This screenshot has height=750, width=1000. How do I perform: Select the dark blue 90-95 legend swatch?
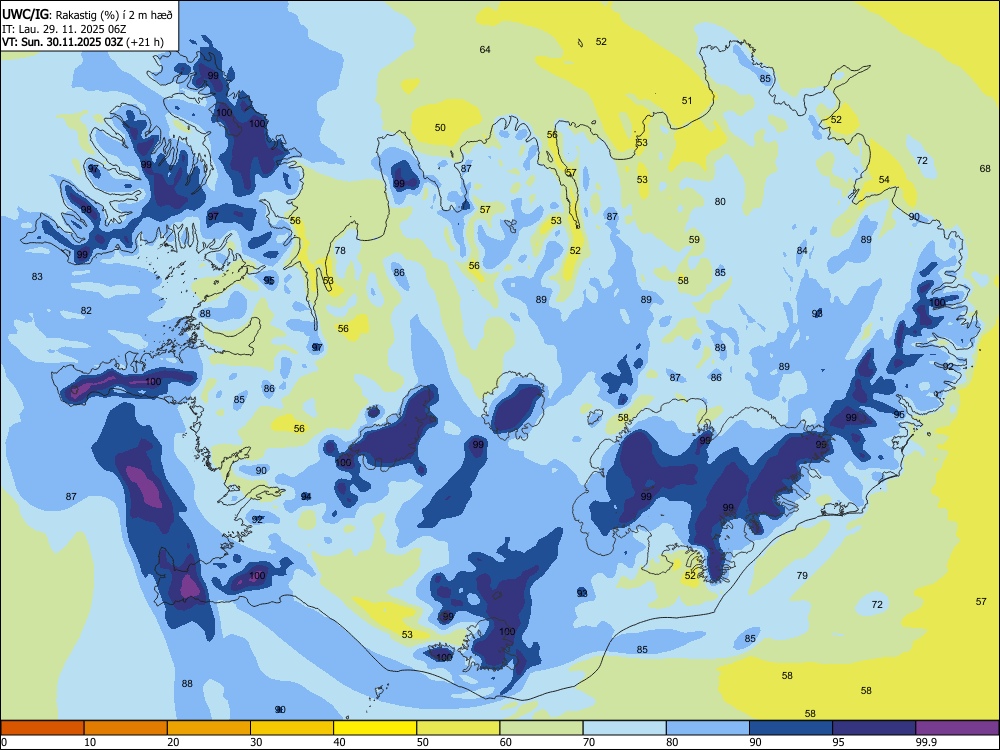coord(791,728)
